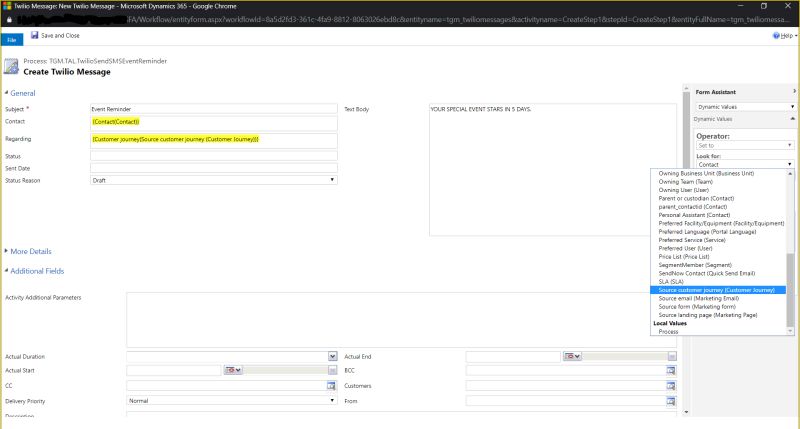Click the Actual Start date field
Image resolution: width=800 pixels, height=429 pixels.
[x=173, y=370]
